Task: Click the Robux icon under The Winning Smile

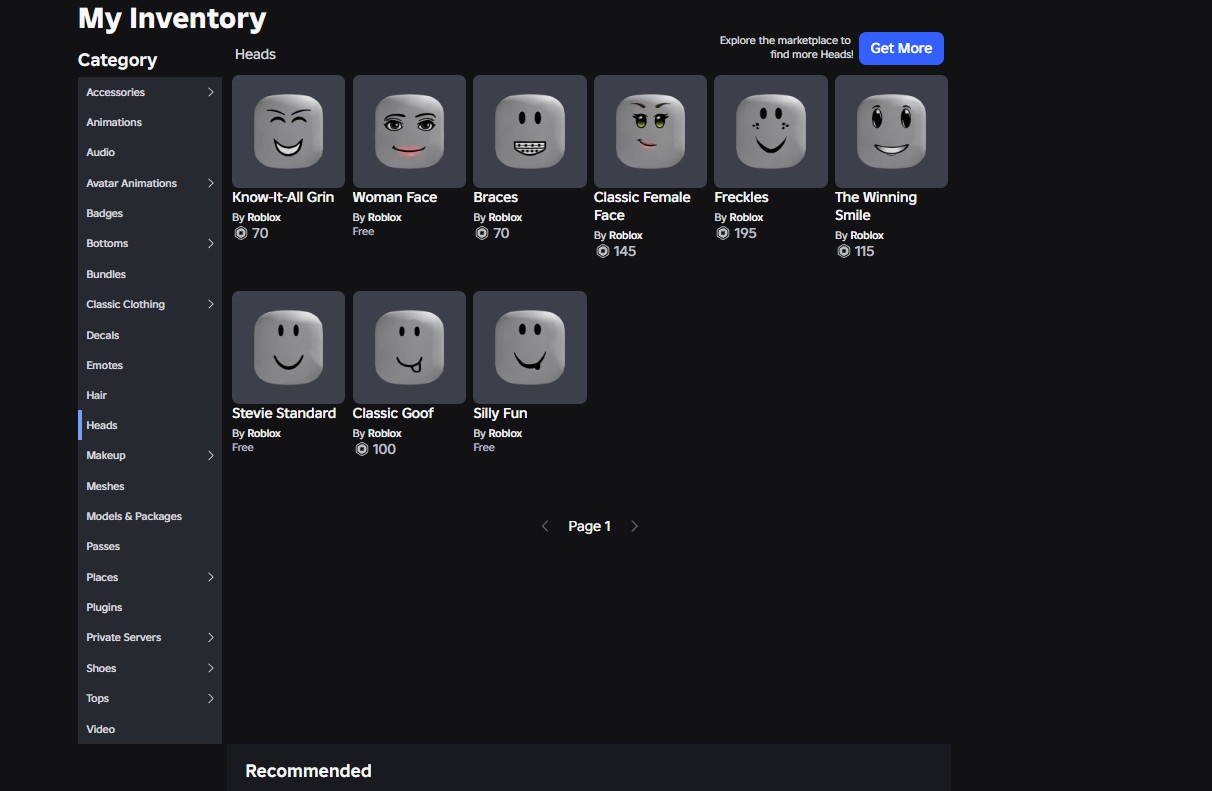Action: tap(843, 251)
